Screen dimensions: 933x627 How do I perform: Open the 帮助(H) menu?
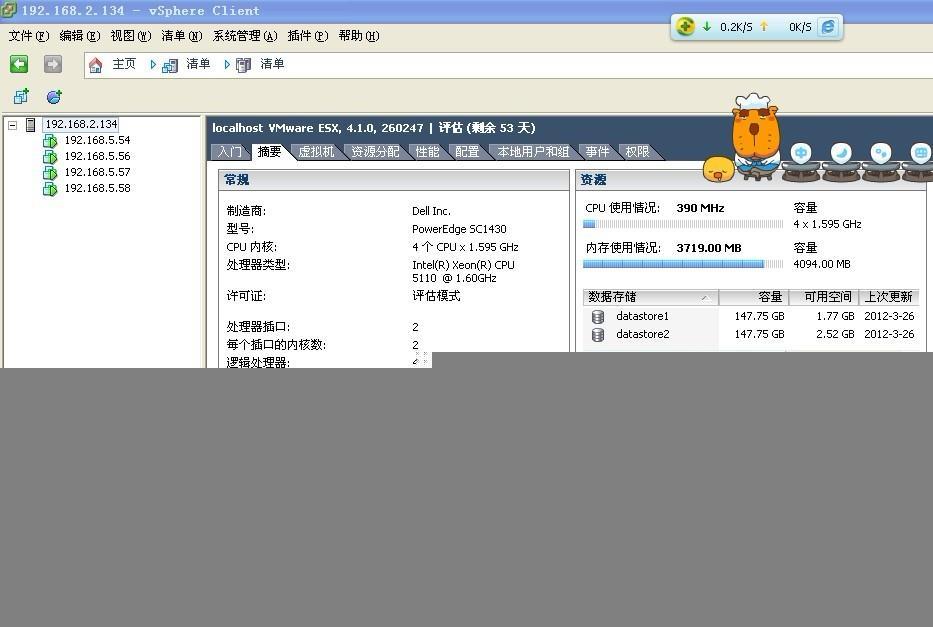359,36
